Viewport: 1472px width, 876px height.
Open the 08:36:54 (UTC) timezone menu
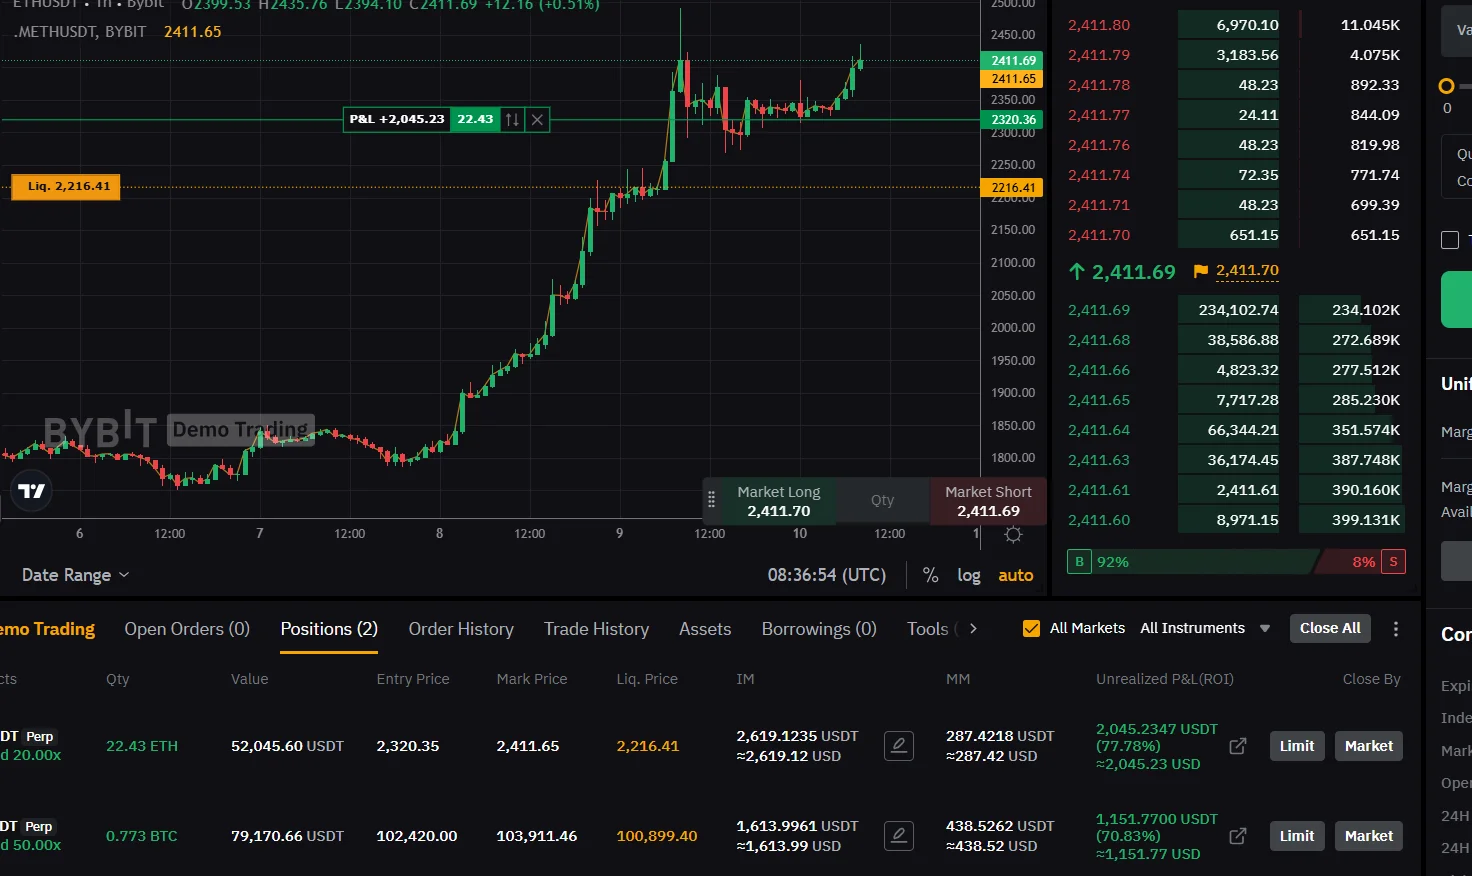pos(827,575)
